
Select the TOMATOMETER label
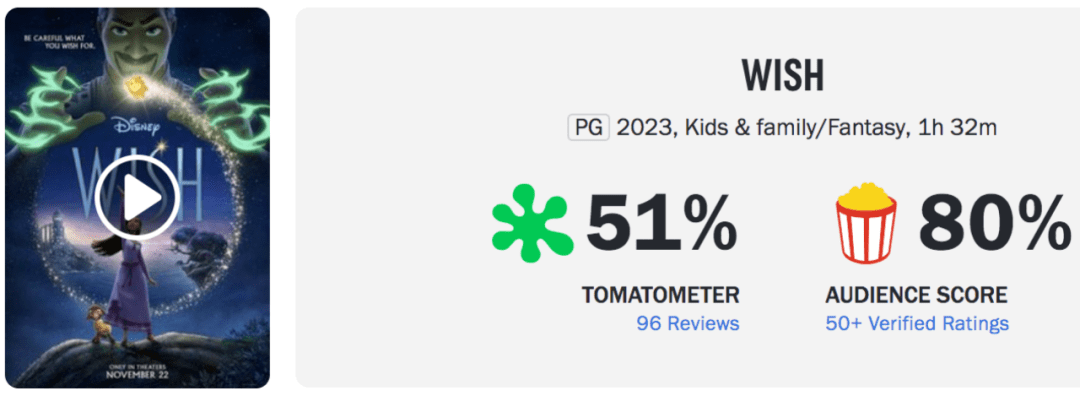660,295
